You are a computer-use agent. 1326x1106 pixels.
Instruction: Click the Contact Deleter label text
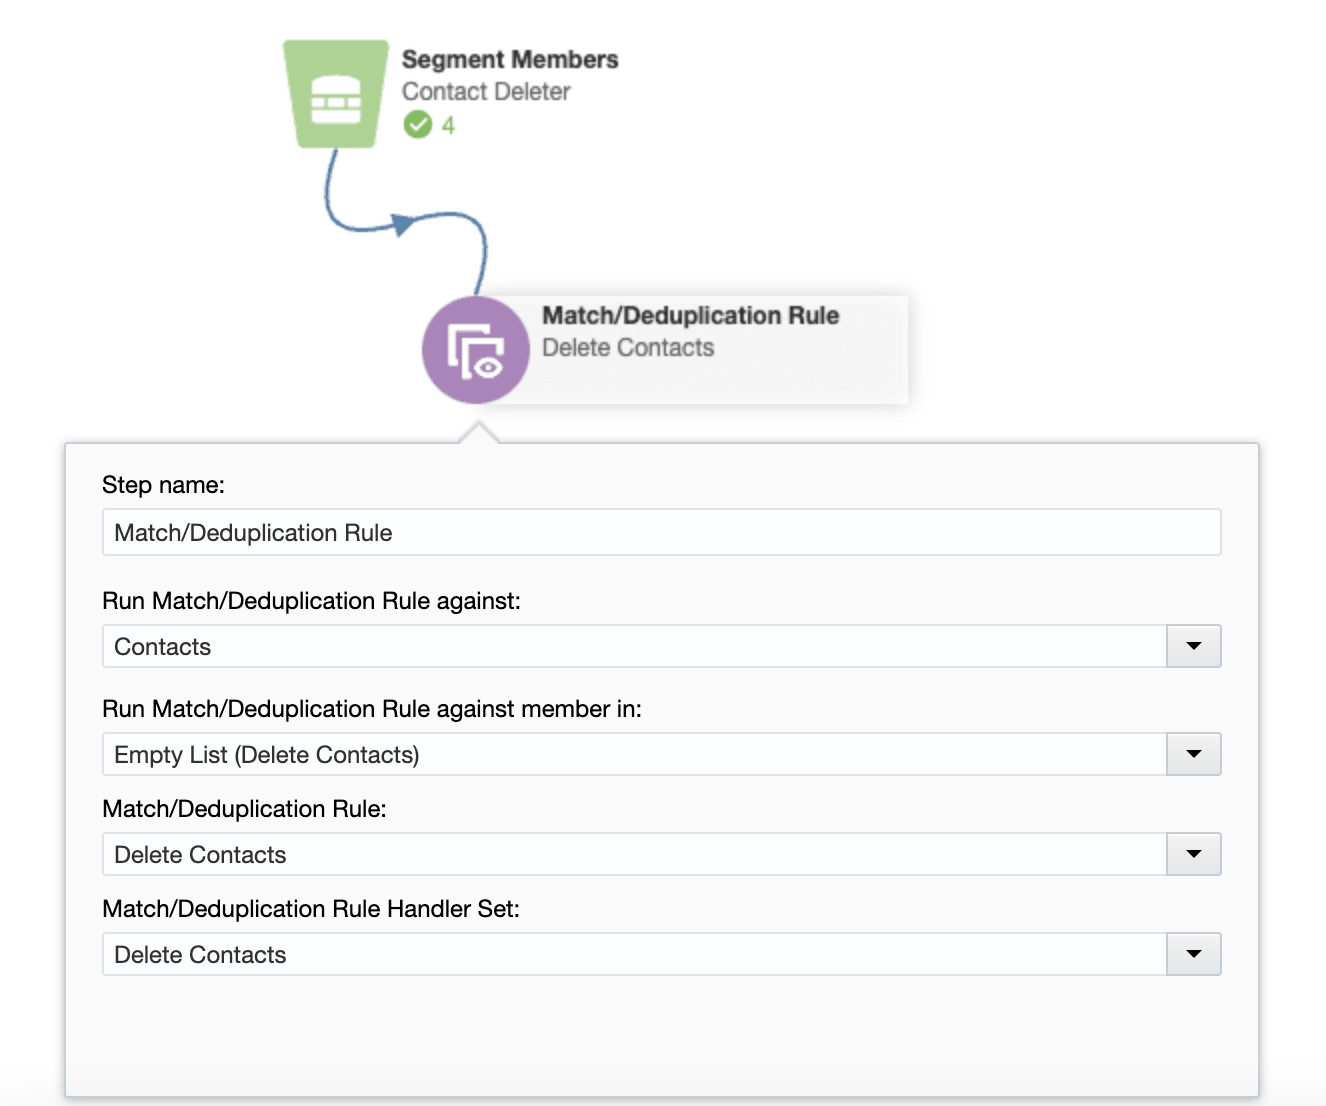[x=486, y=91]
